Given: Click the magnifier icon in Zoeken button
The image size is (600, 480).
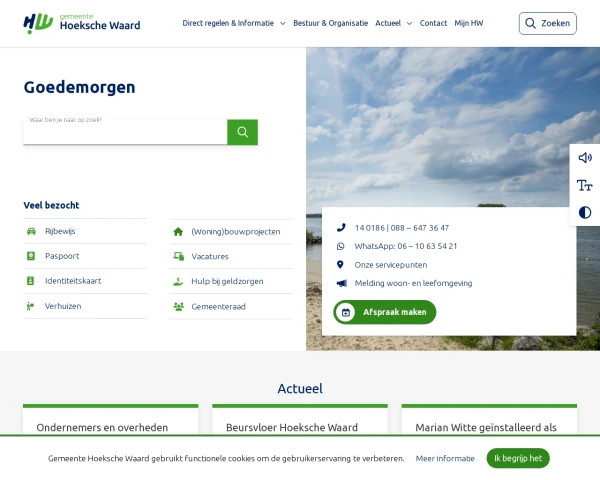Looking at the screenshot, I should (530, 23).
